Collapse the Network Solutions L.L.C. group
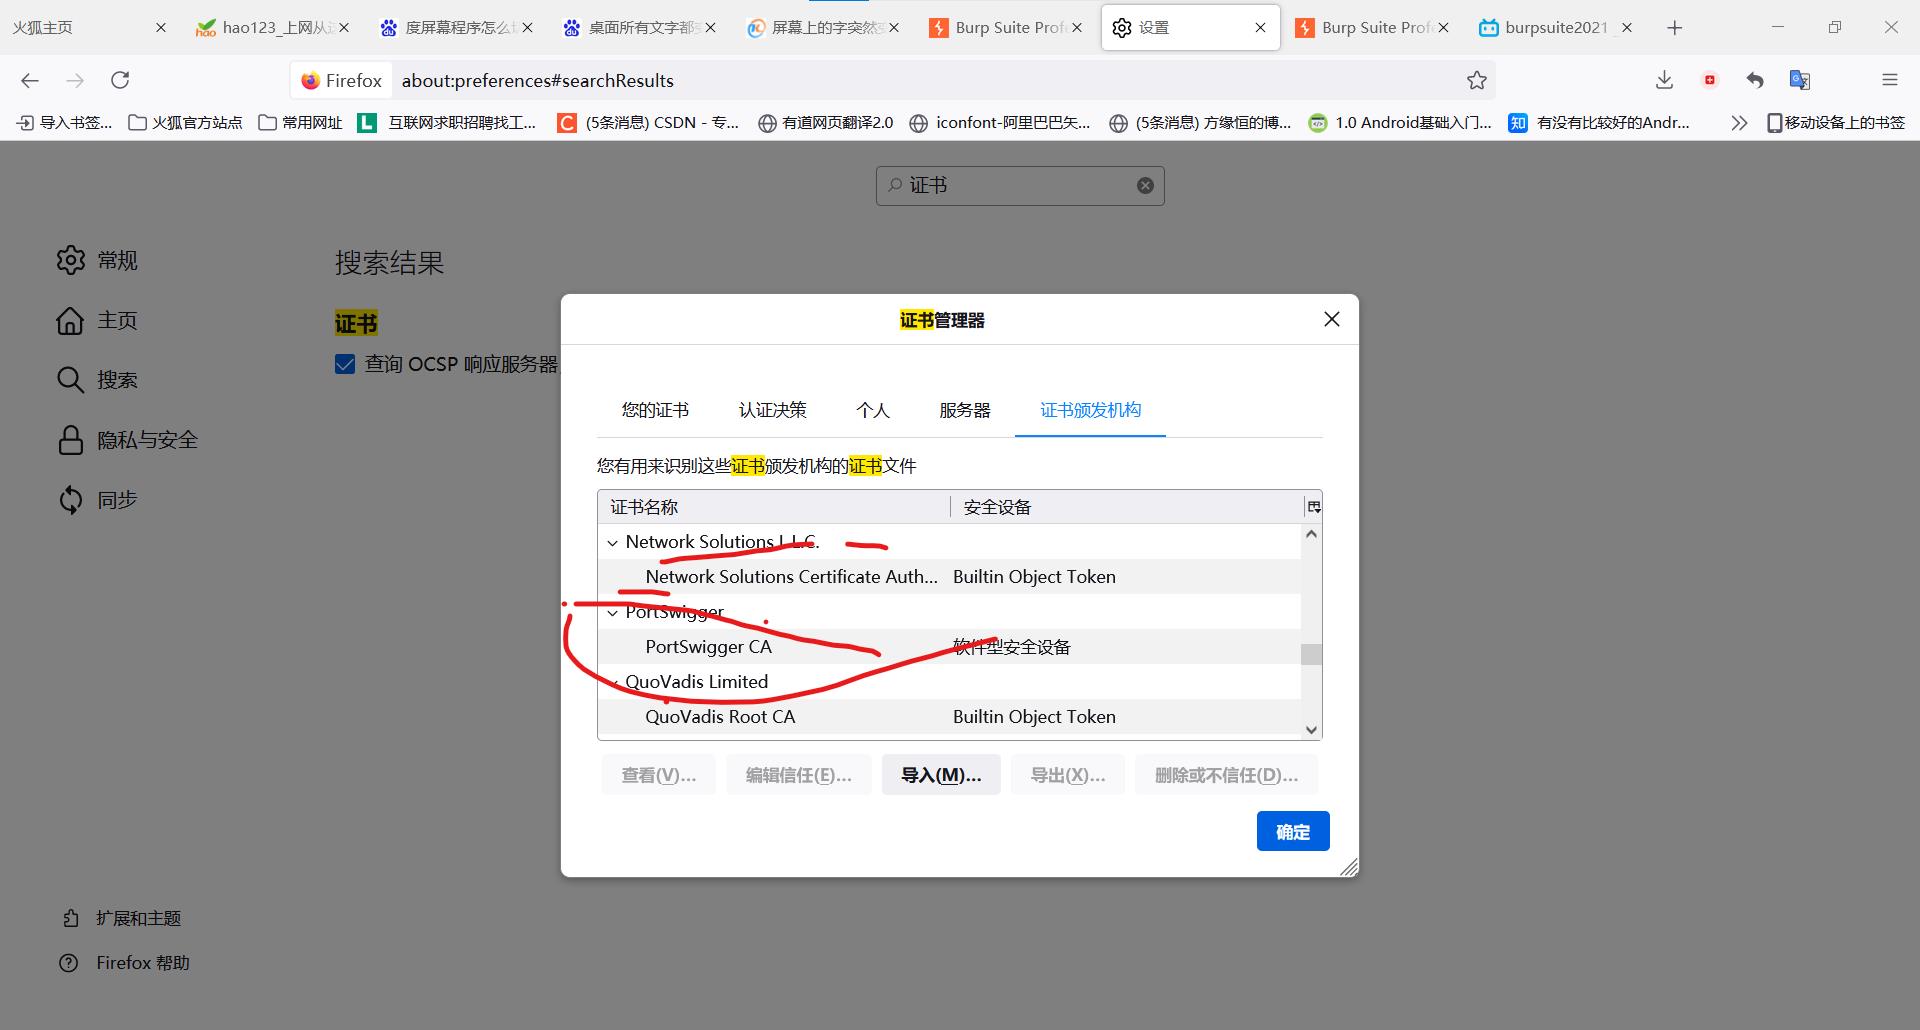 (613, 542)
